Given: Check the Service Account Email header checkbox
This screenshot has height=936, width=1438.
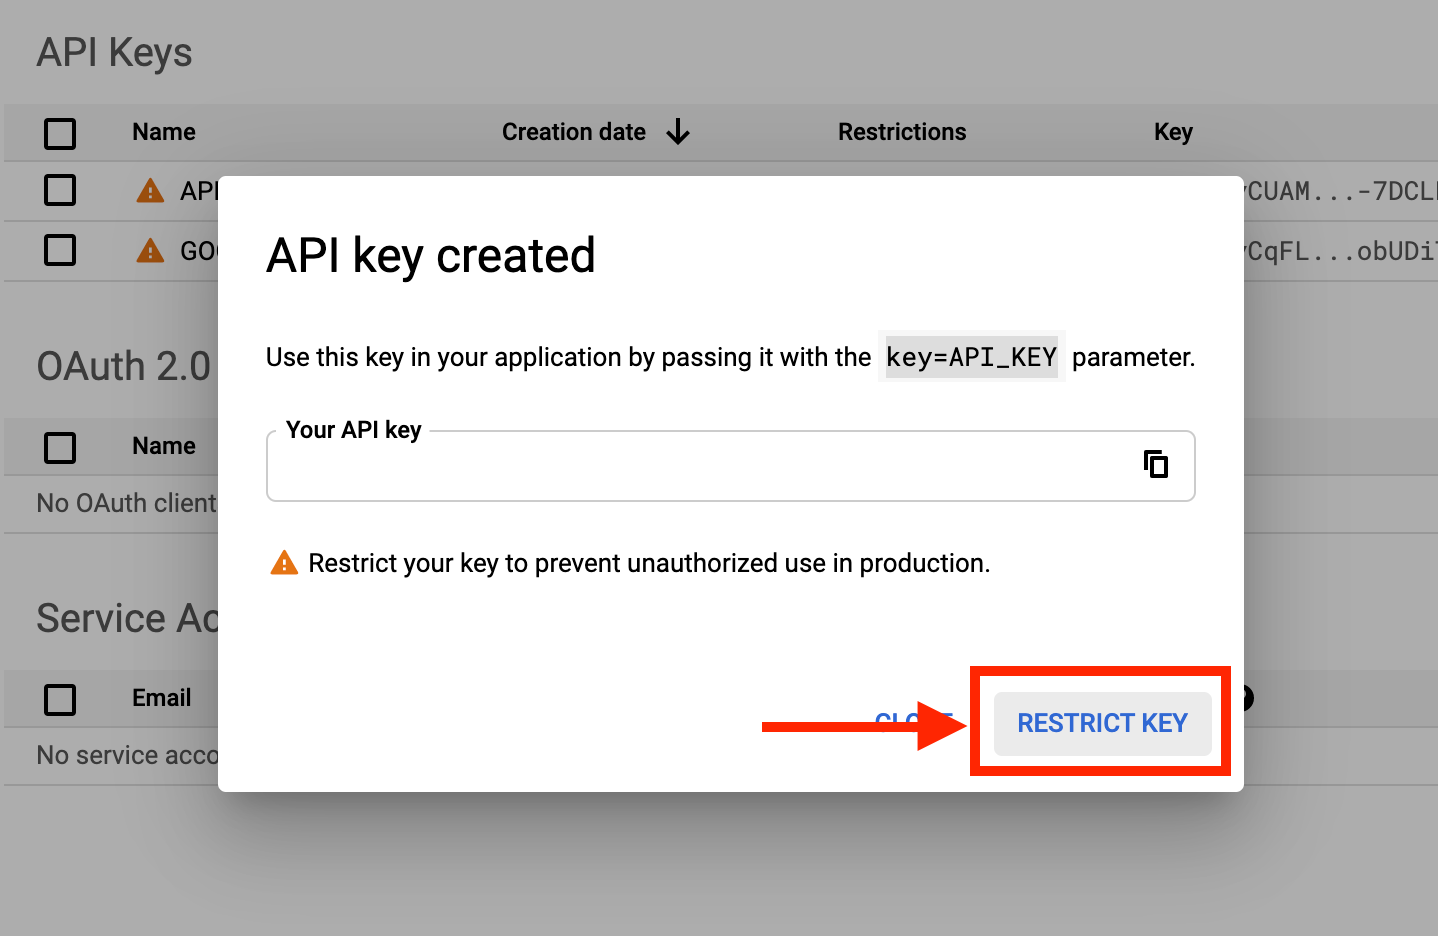Looking at the screenshot, I should pos(60,699).
